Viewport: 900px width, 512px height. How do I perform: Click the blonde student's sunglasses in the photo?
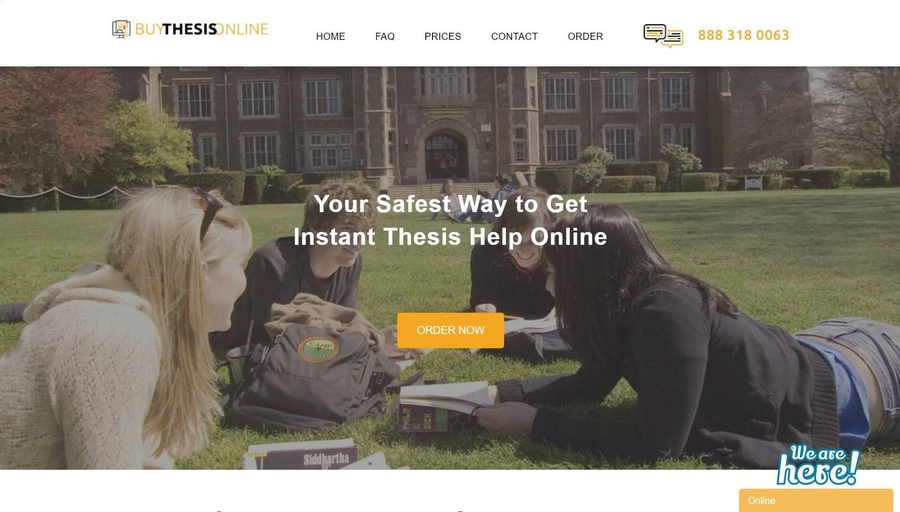(208, 211)
